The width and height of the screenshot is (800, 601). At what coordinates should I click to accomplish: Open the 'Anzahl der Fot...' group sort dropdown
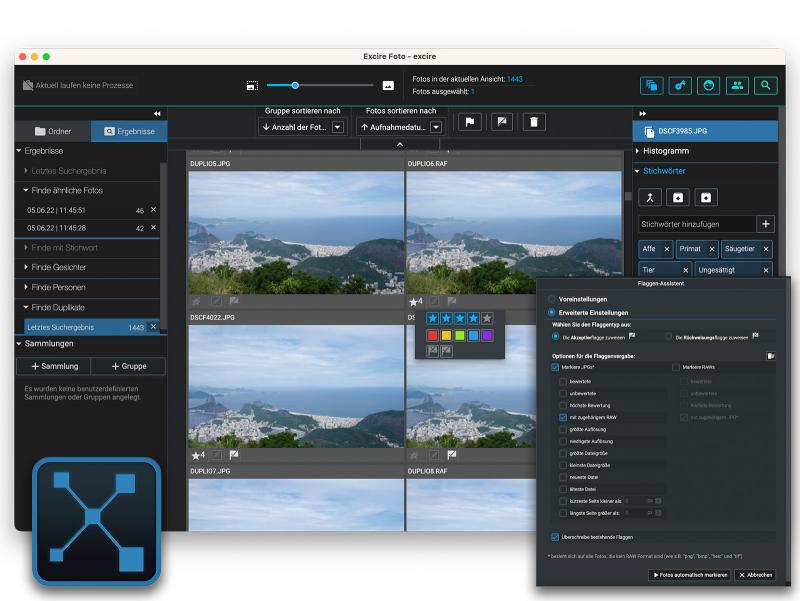click(x=338, y=127)
